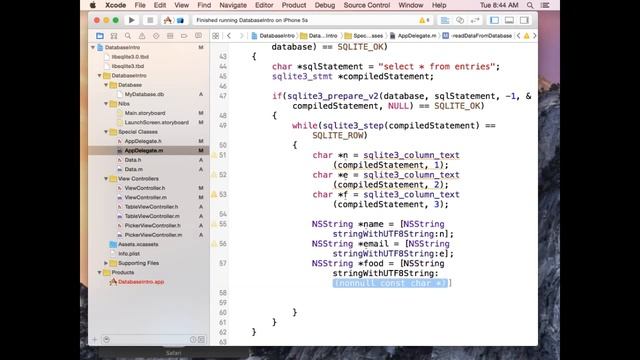Screen dimensions: 640x360
Task: Open the related items grid menu
Action: (216, 36)
